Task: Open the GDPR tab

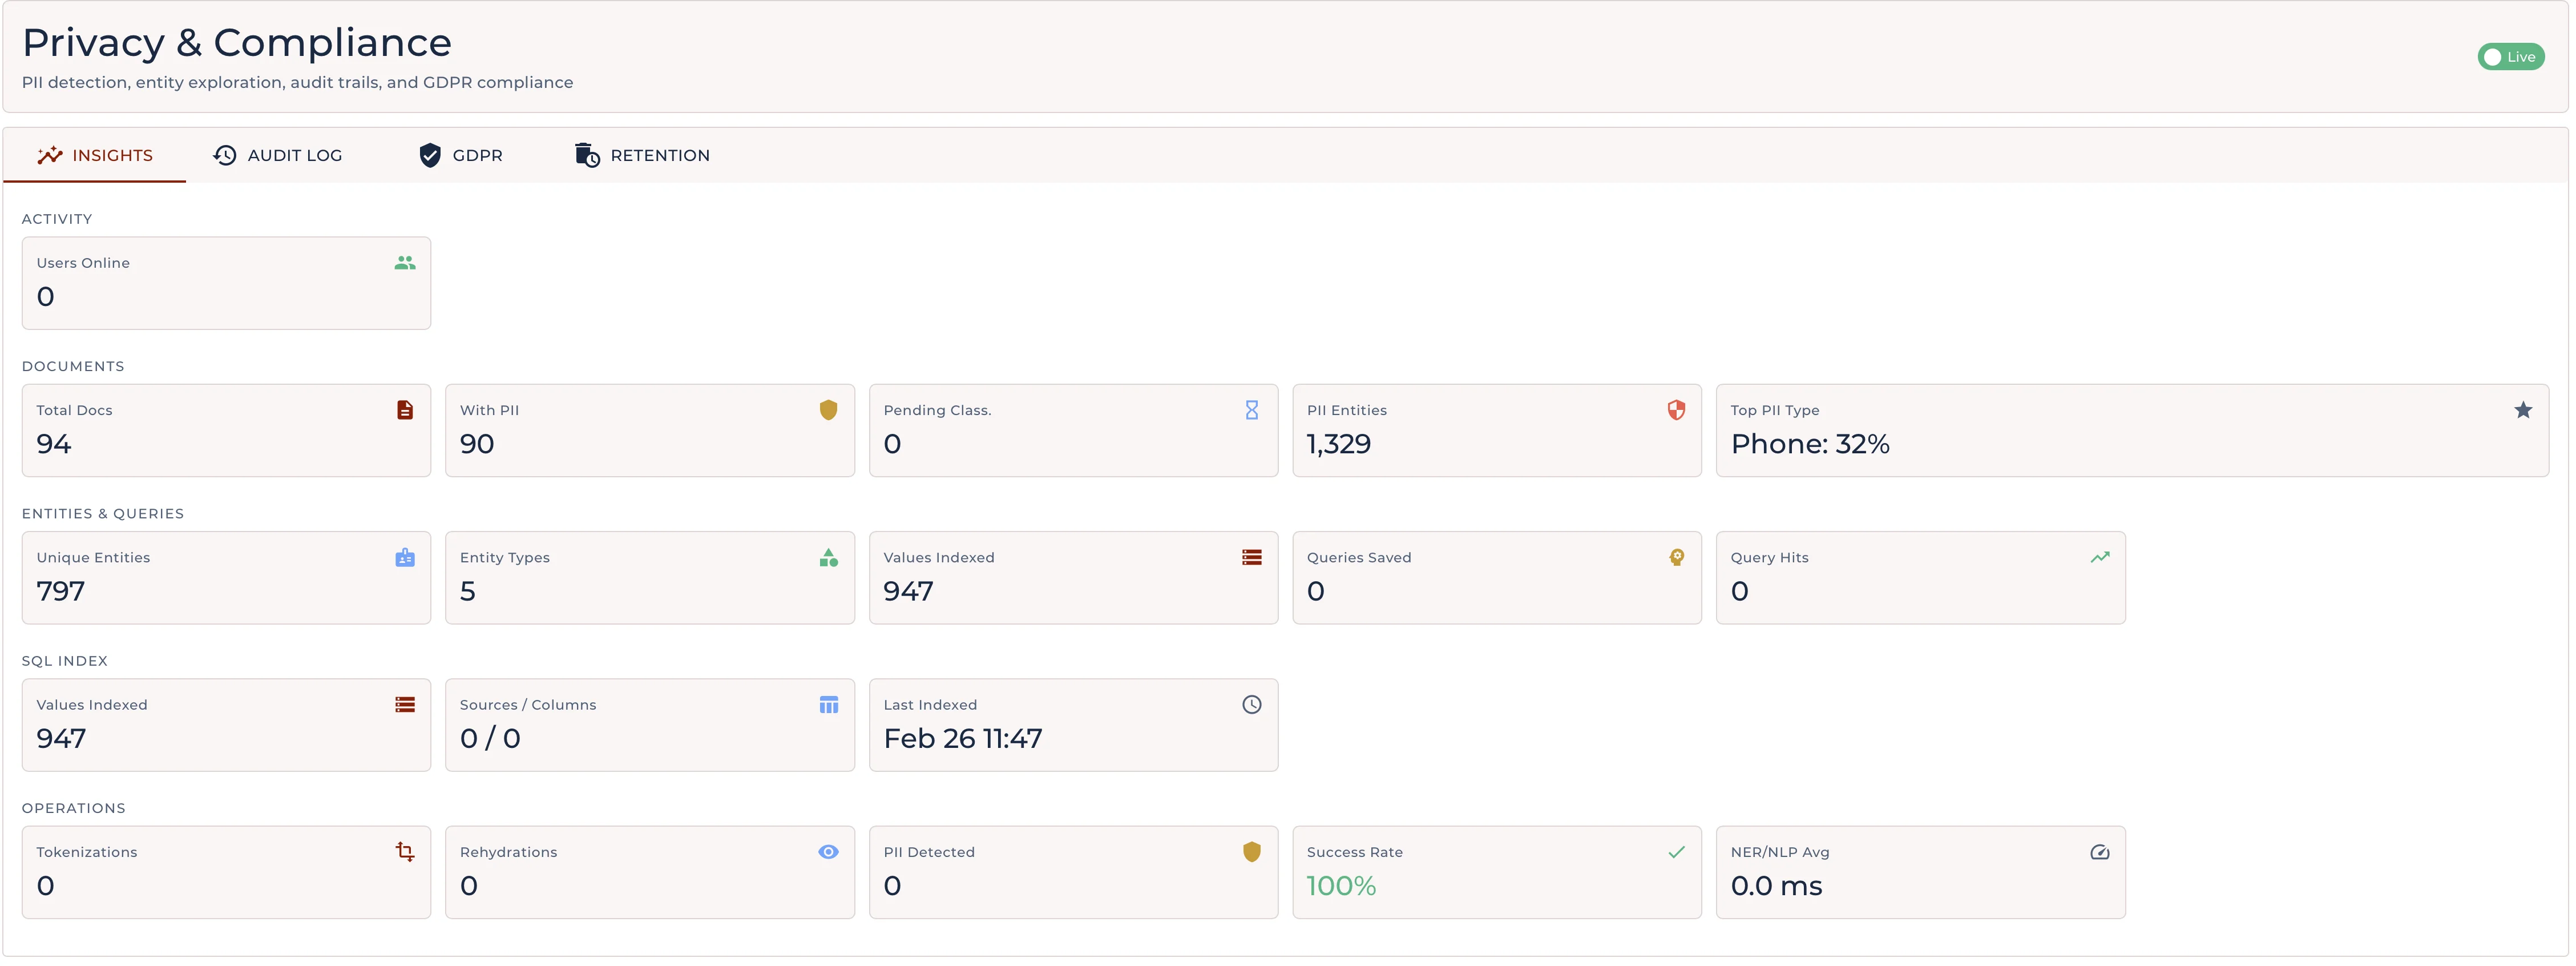Action: click(x=461, y=155)
